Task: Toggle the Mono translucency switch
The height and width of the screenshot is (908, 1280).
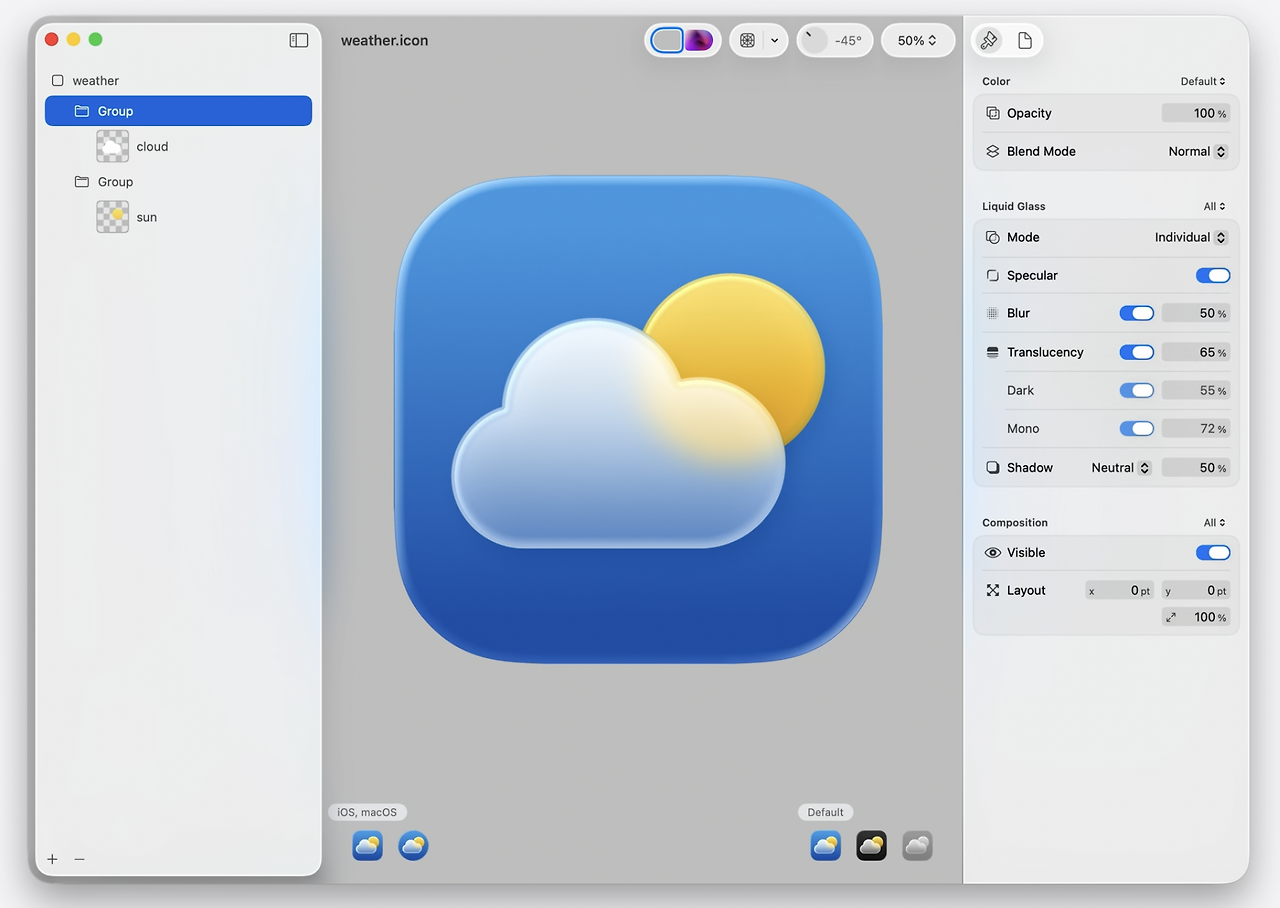Action: click(1137, 428)
